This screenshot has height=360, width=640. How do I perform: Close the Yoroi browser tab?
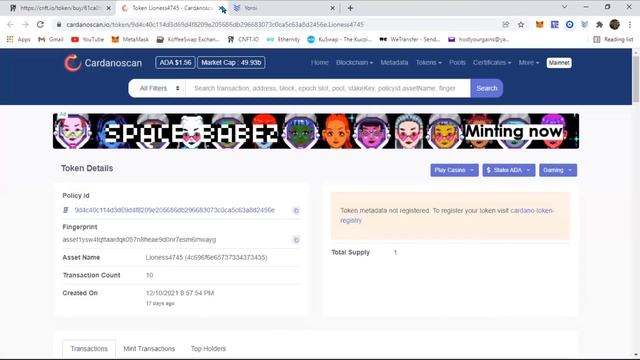coord(332,8)
